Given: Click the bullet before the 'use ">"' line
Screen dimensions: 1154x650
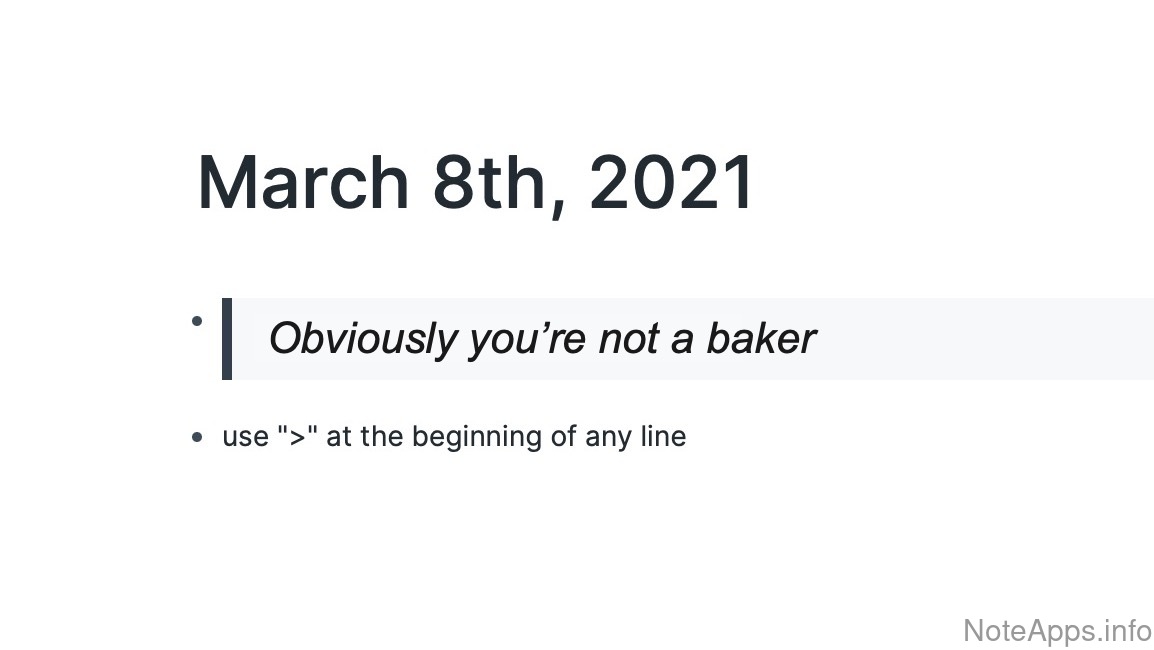Looking at the screenshot, I should point(197,437).
